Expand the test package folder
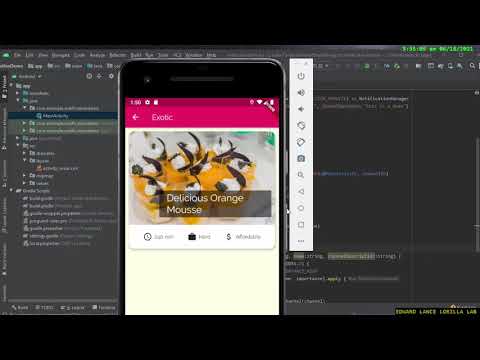 (24, 131)
